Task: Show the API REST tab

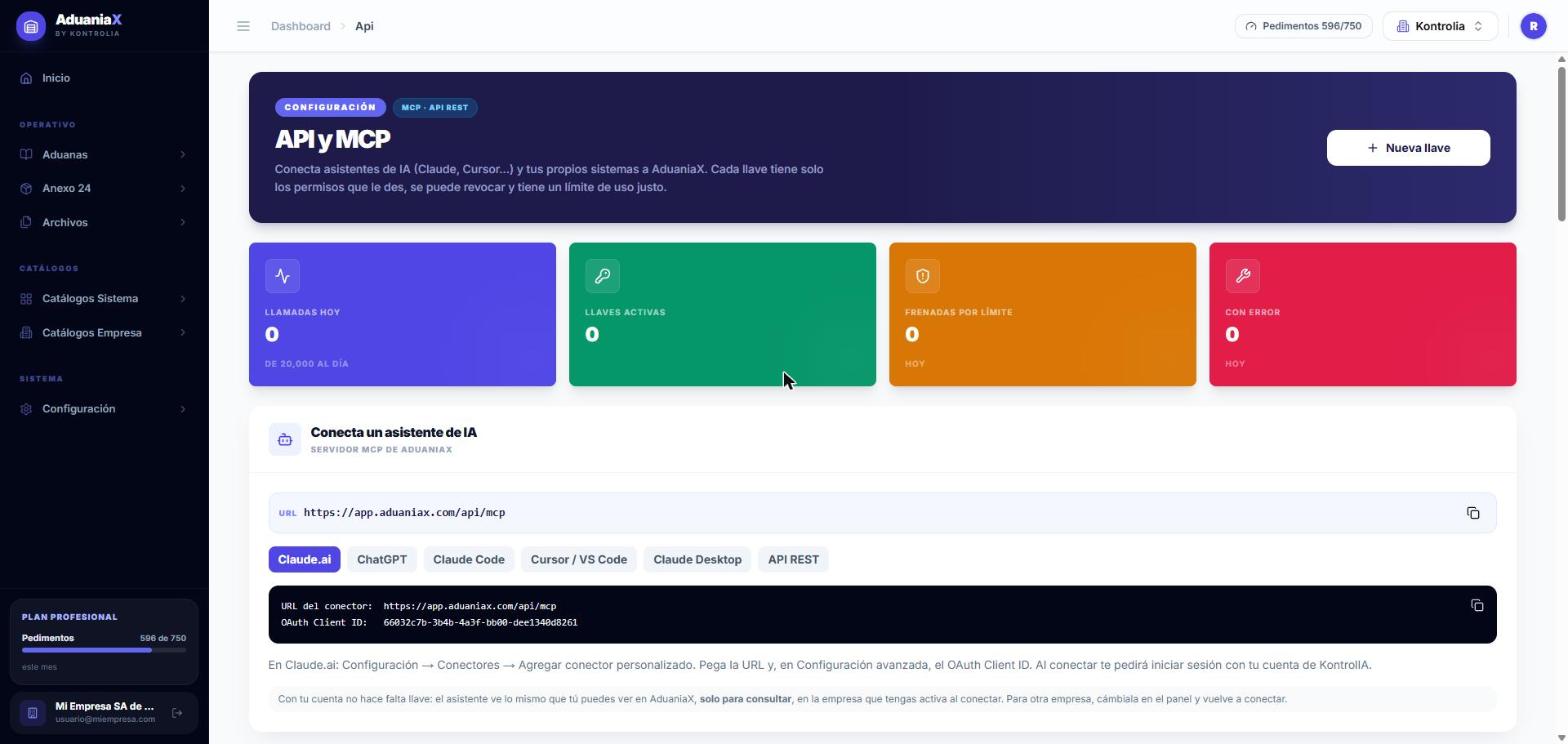Action: click(x=793, y=560)
